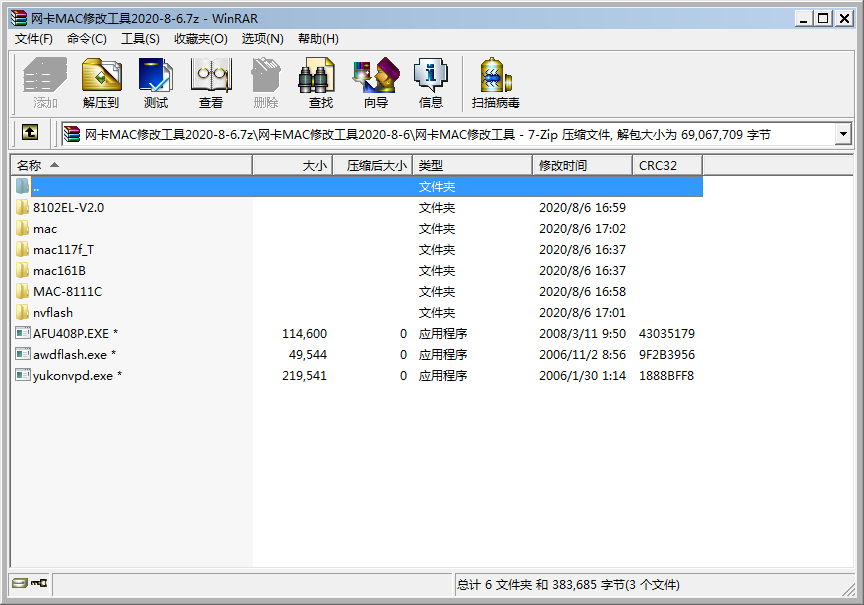Screen dimensions: 864x605
Task: Launch the Wizard (向导) tool
Action: (376, 83)
